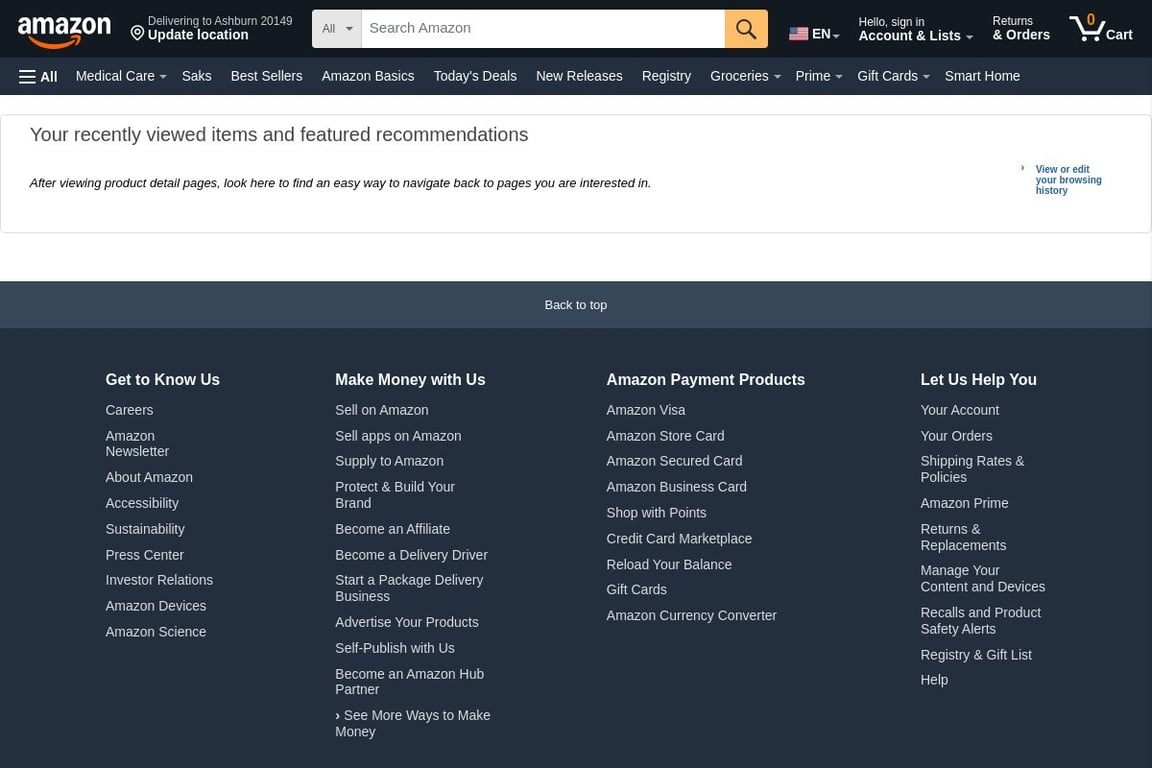Open Gift Cards footer link
Screen dimensions: 1152x768
pyautogui.click(x=636, y=590)
